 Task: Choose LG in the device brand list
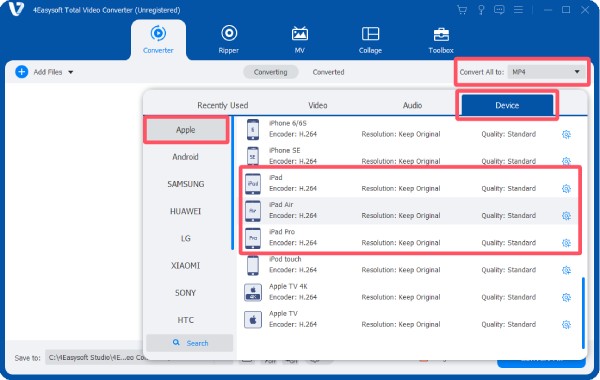click(186, 238)
